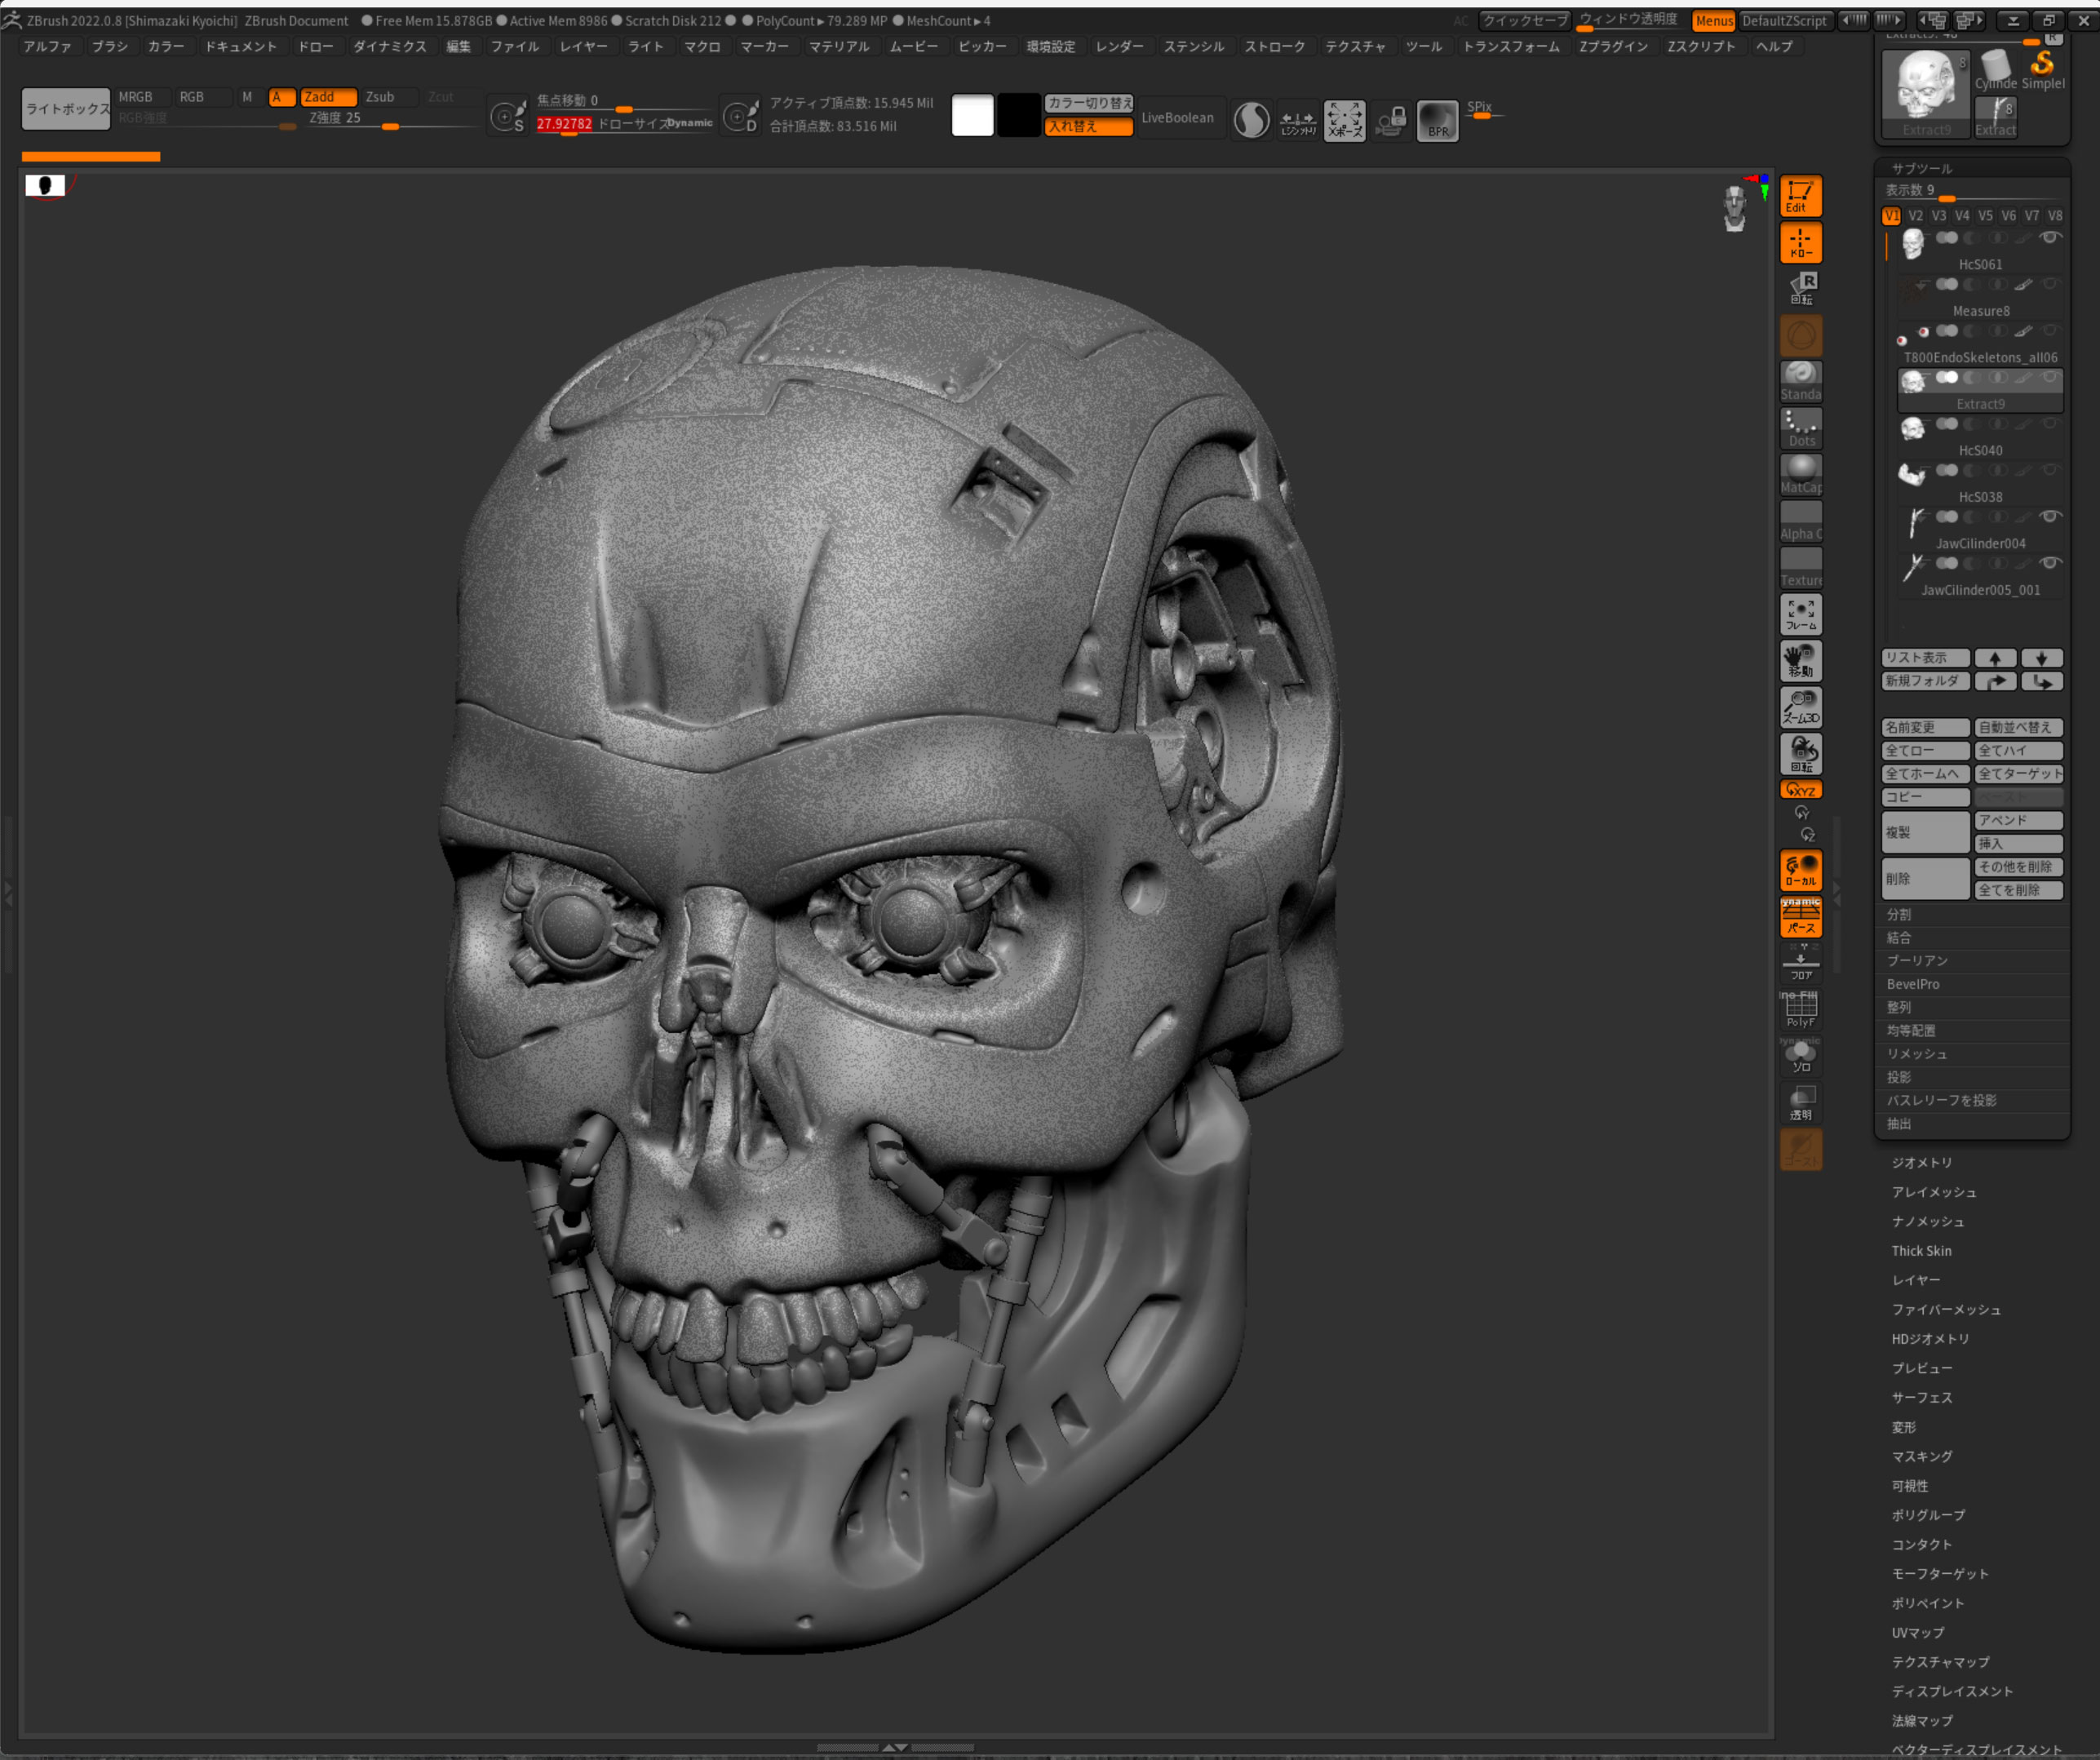Click the lock camera icon beside Xpose
2100x1760 pixels.
[x=1391, y=121]
